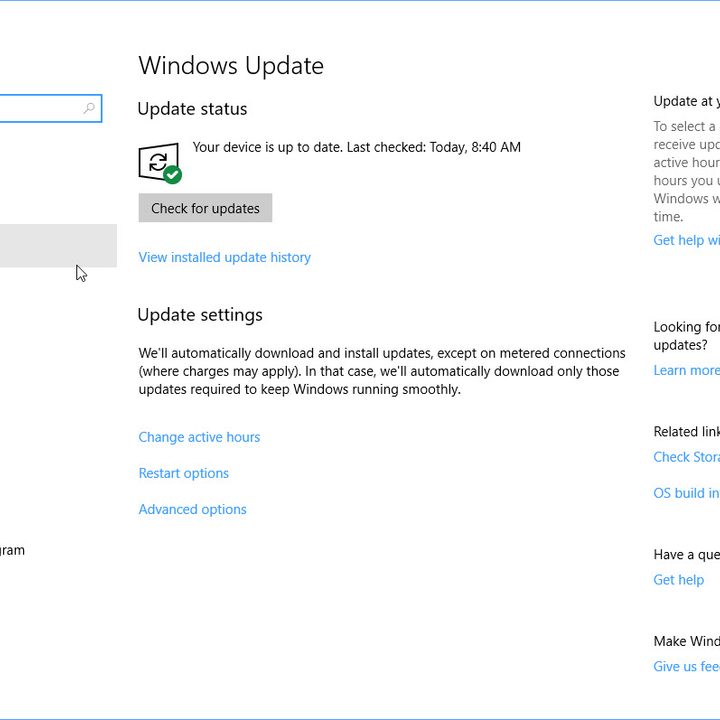Open Advanced options link
This screenshot has width=720, height=720.
192,509
